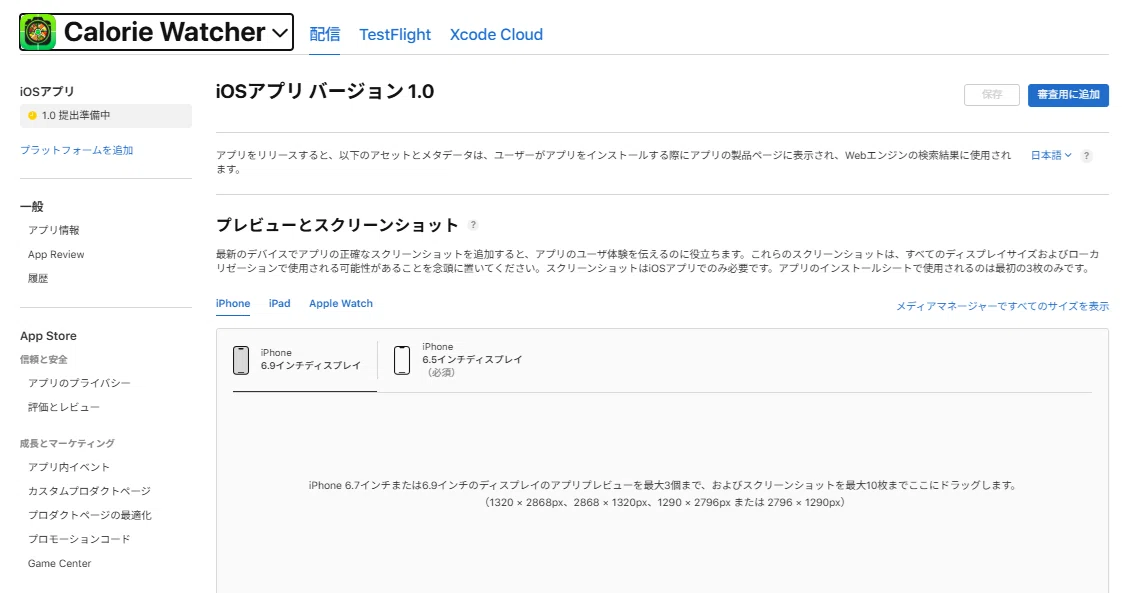Switch to the Apple Watch screenshots tab

(x=341, y=304)
